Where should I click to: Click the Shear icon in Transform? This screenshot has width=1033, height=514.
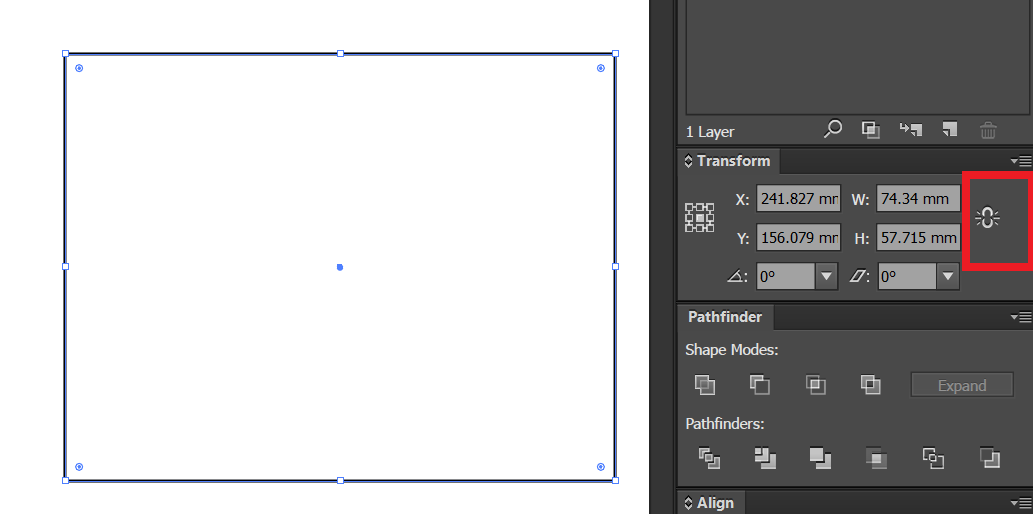point(860,277)
